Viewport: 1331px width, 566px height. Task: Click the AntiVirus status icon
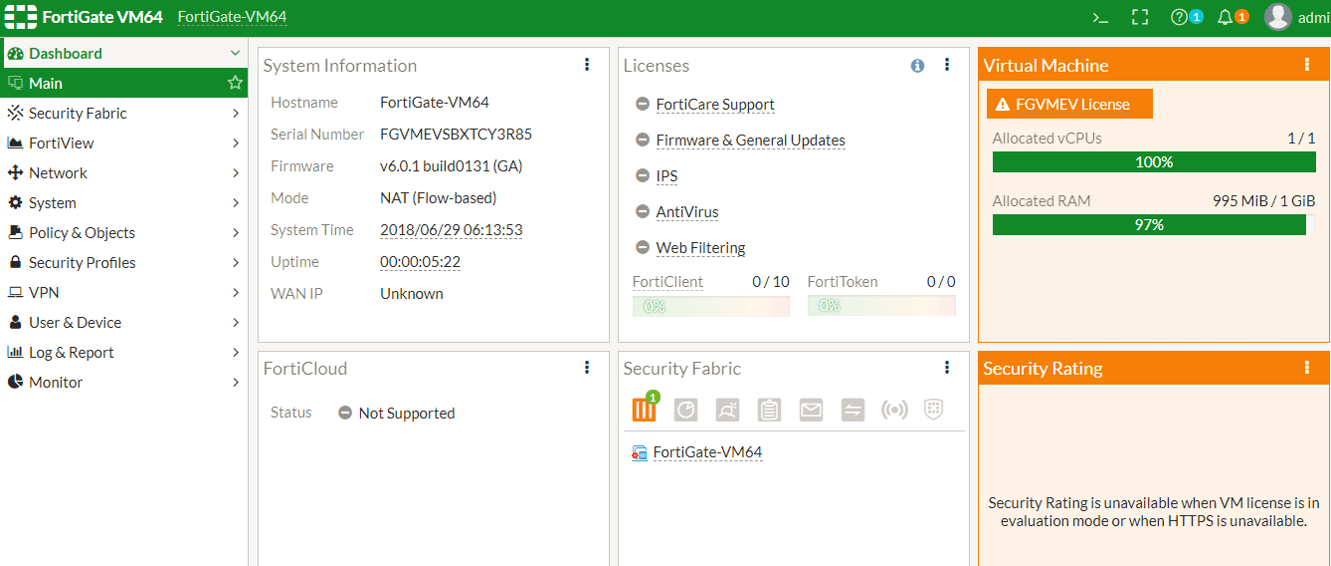(643, 212)
